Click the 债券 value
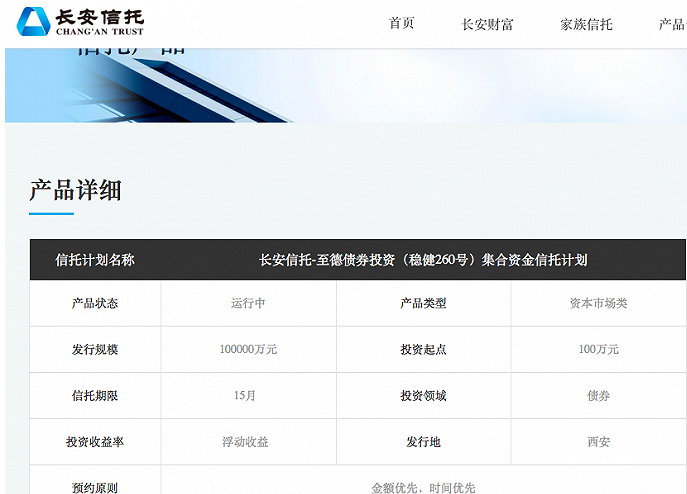 (x=598, y=396)
